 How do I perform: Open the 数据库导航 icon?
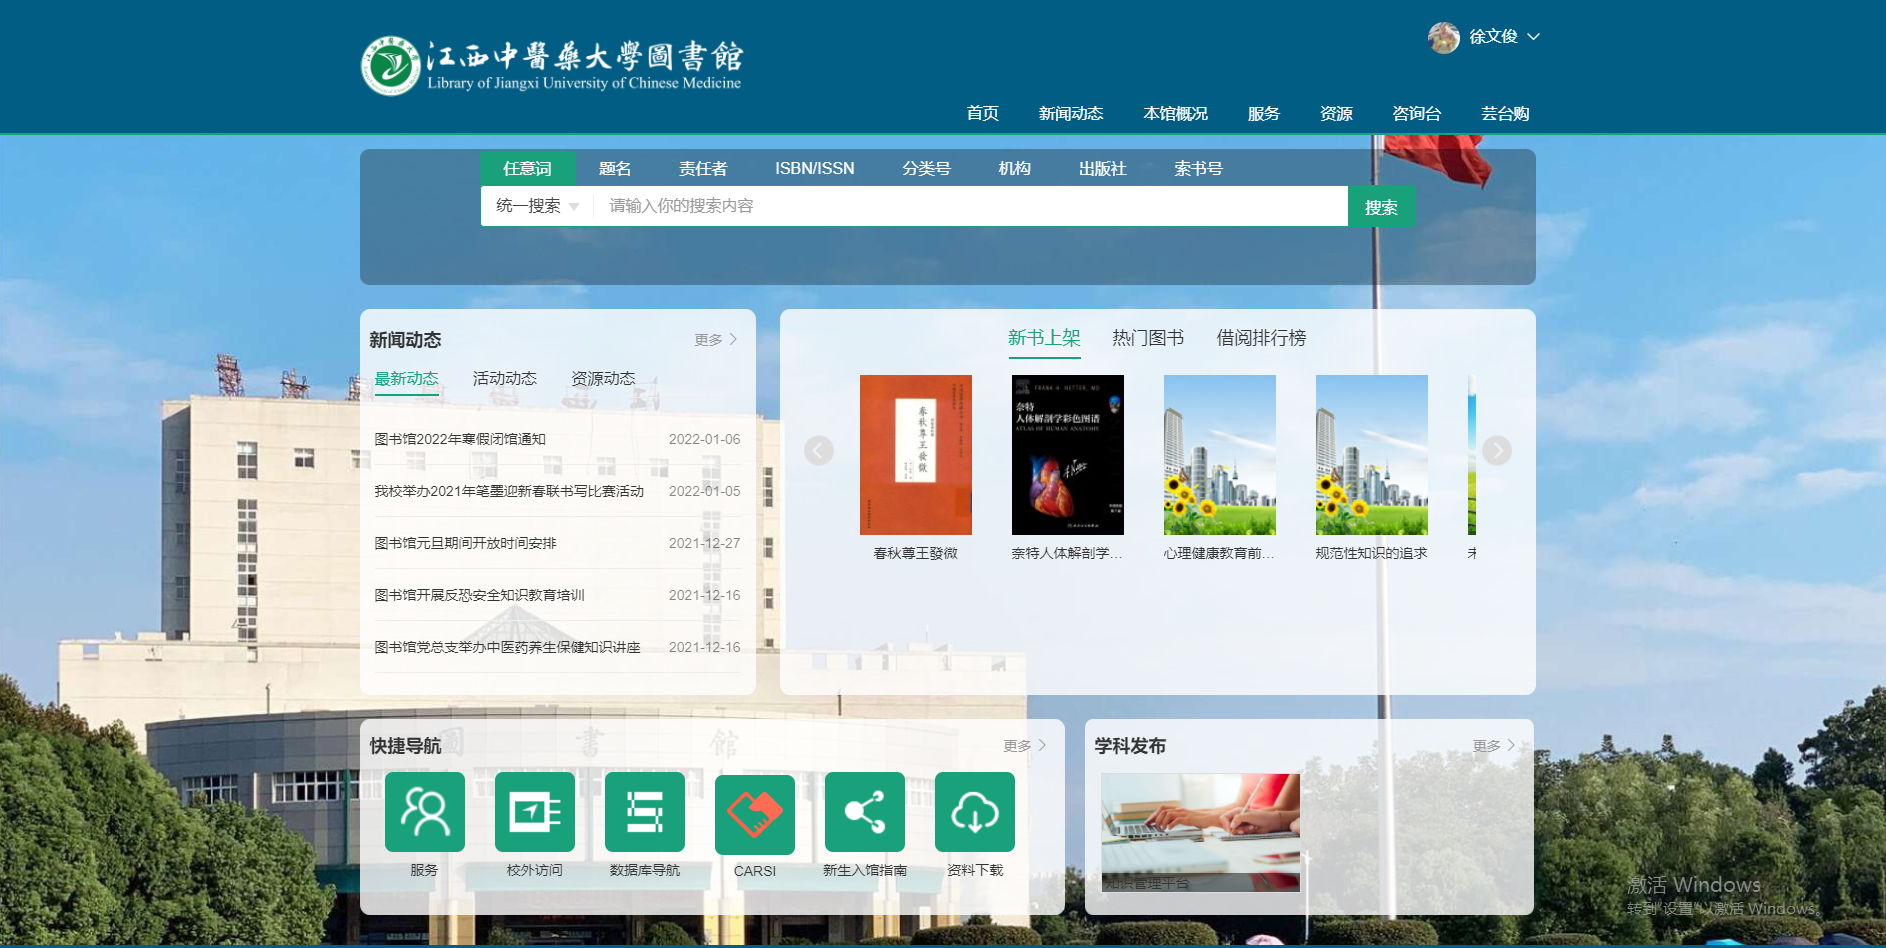645,812
